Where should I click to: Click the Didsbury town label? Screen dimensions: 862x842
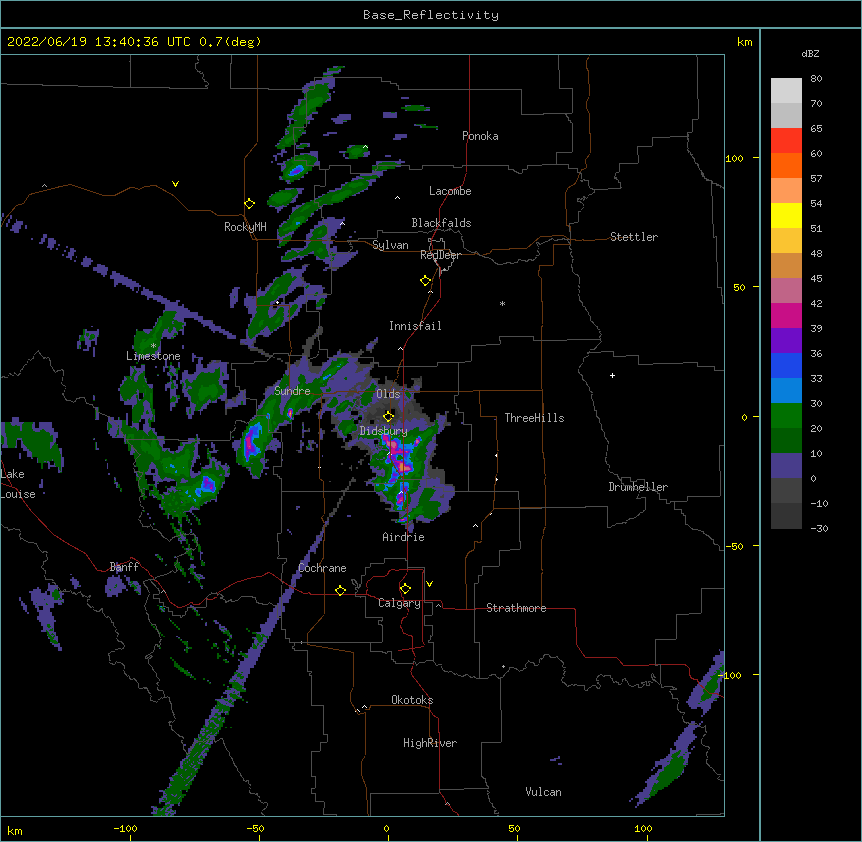point(383,431)
